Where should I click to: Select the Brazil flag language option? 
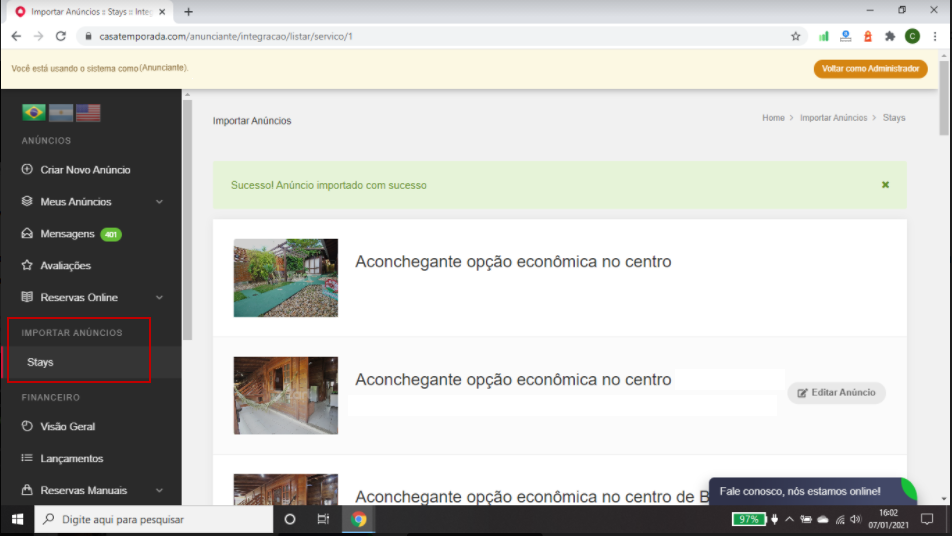[x=33, y=112]
